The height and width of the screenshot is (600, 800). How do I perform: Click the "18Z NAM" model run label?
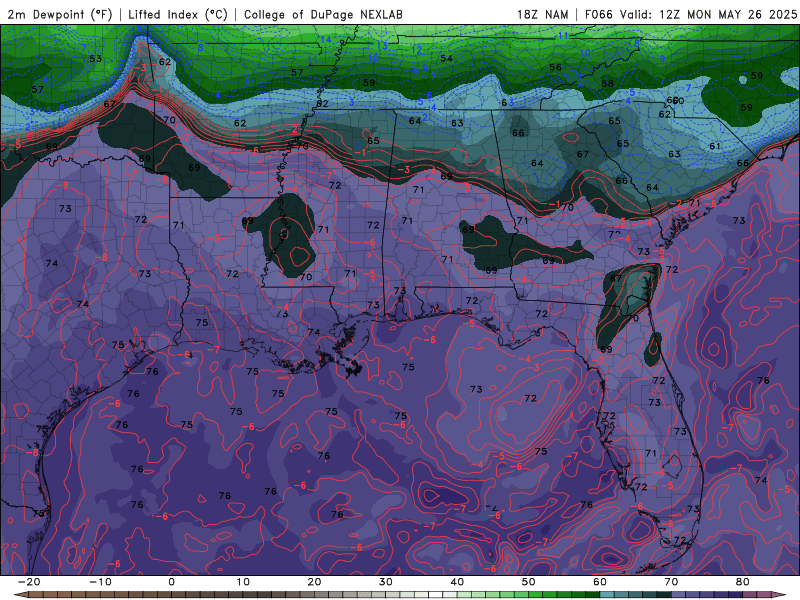tap(543, 14)
